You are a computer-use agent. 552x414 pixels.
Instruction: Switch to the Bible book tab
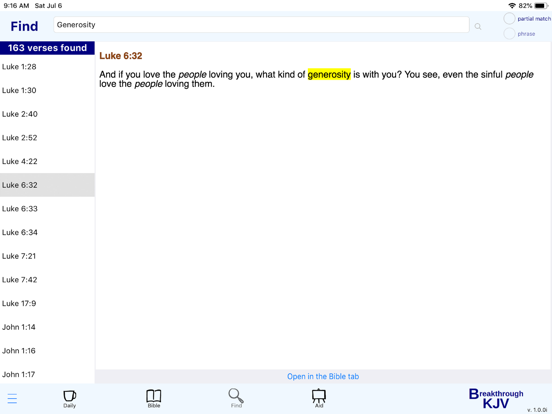pos(154,399)
